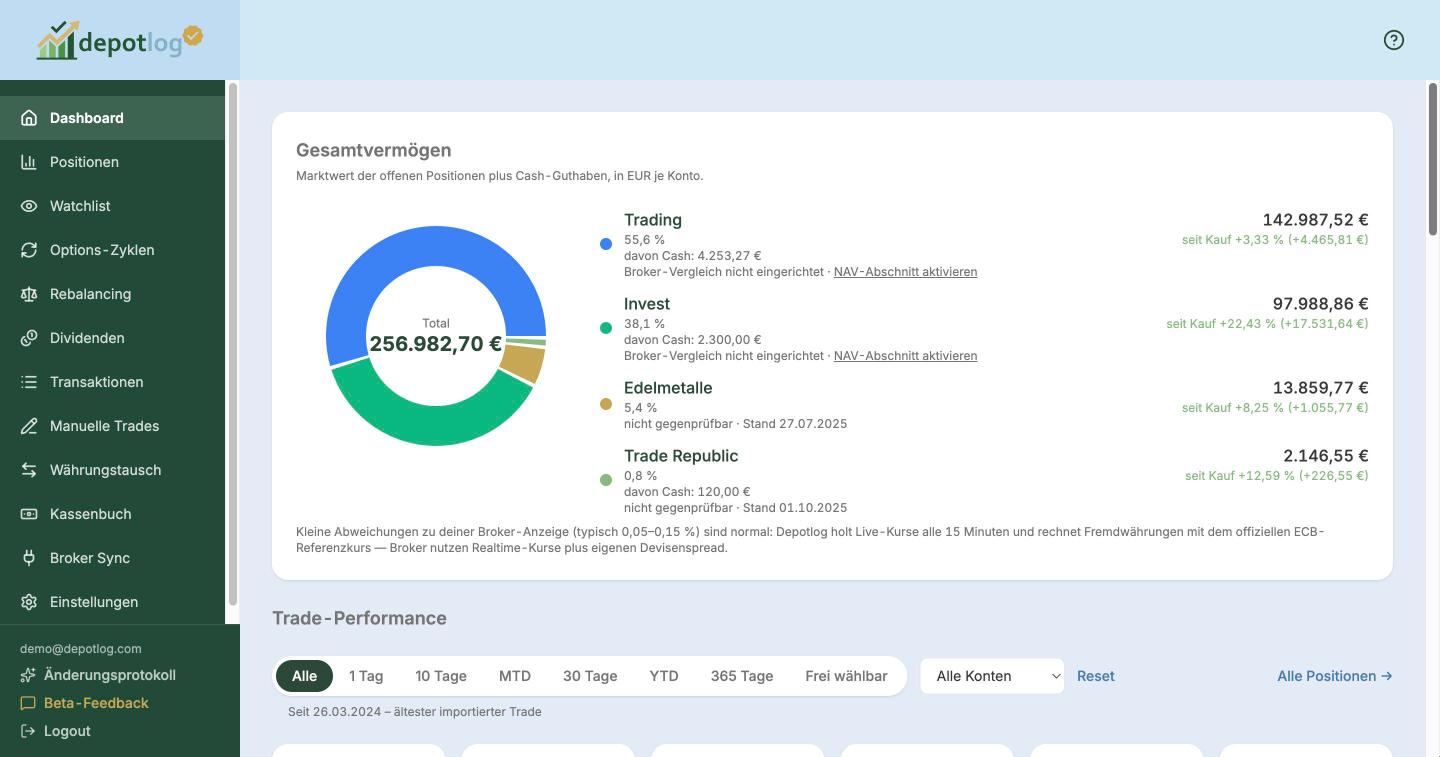The height and width of the screenshot is (757, 1440).
Task: Click the Einstellungen gear icon
Action: point(29,602)
